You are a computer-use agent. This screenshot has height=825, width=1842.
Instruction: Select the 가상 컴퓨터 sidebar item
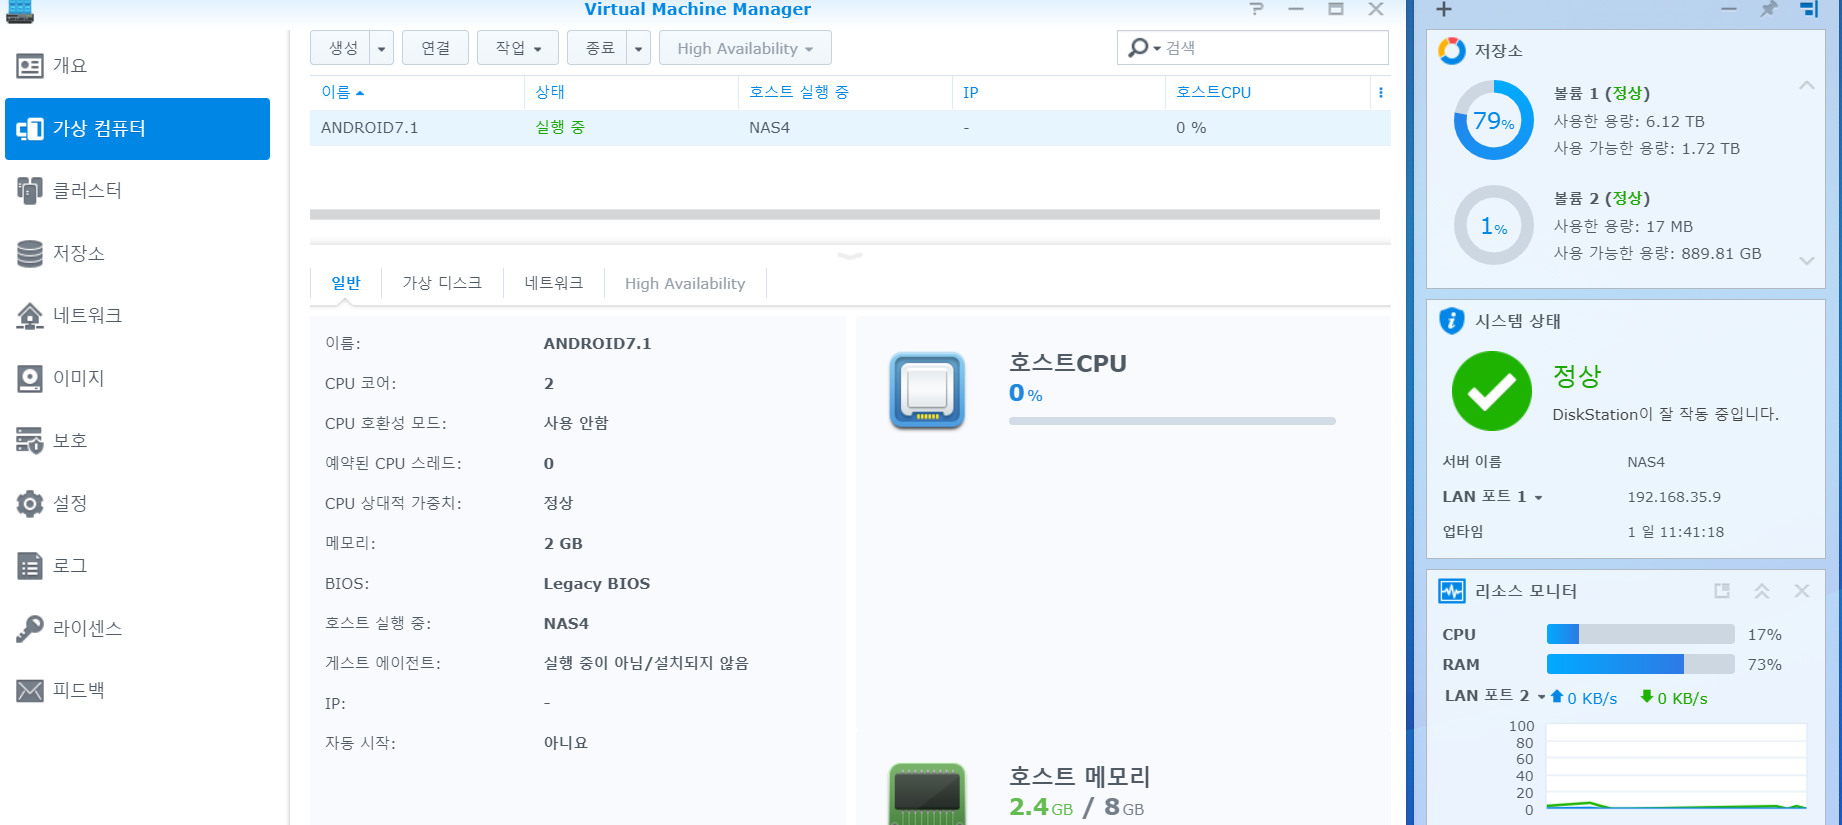[x=137, y=129]
